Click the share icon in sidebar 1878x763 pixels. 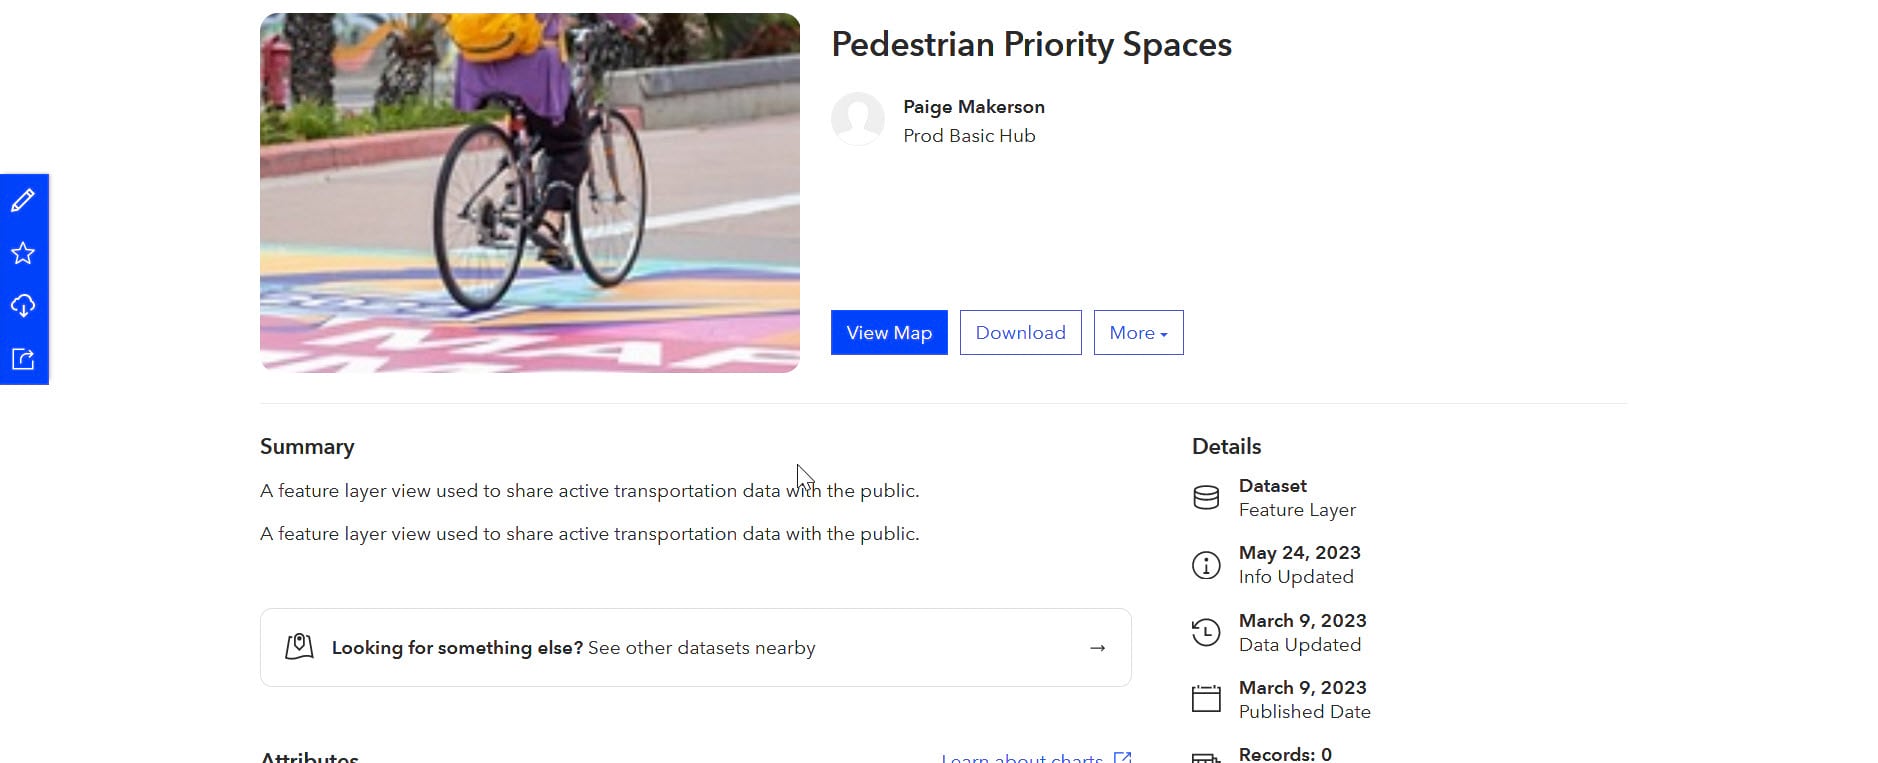tap(23, 359)
